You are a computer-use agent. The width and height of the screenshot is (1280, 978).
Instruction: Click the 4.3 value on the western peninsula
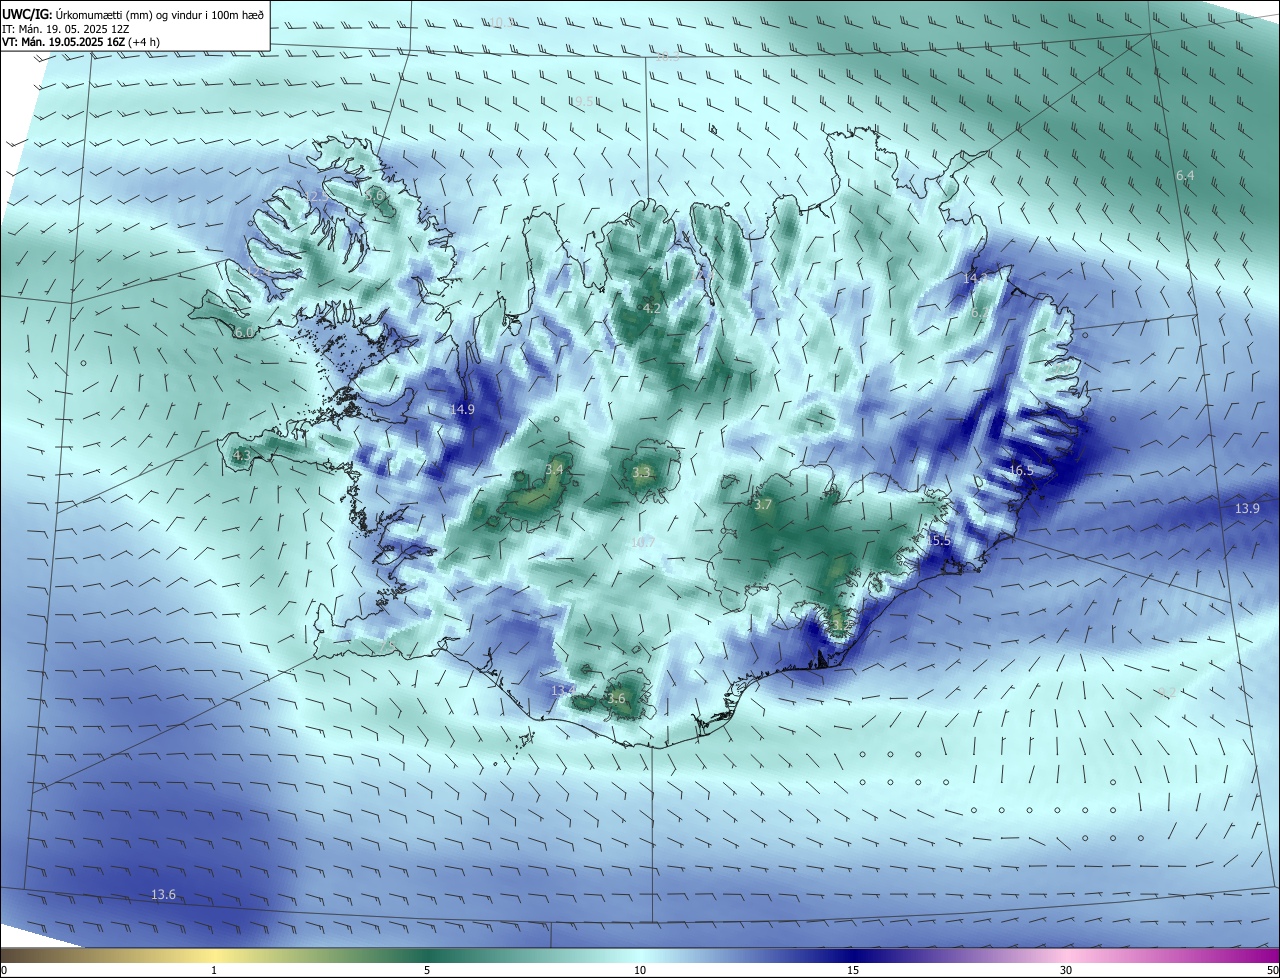click(x=242, y=455)
